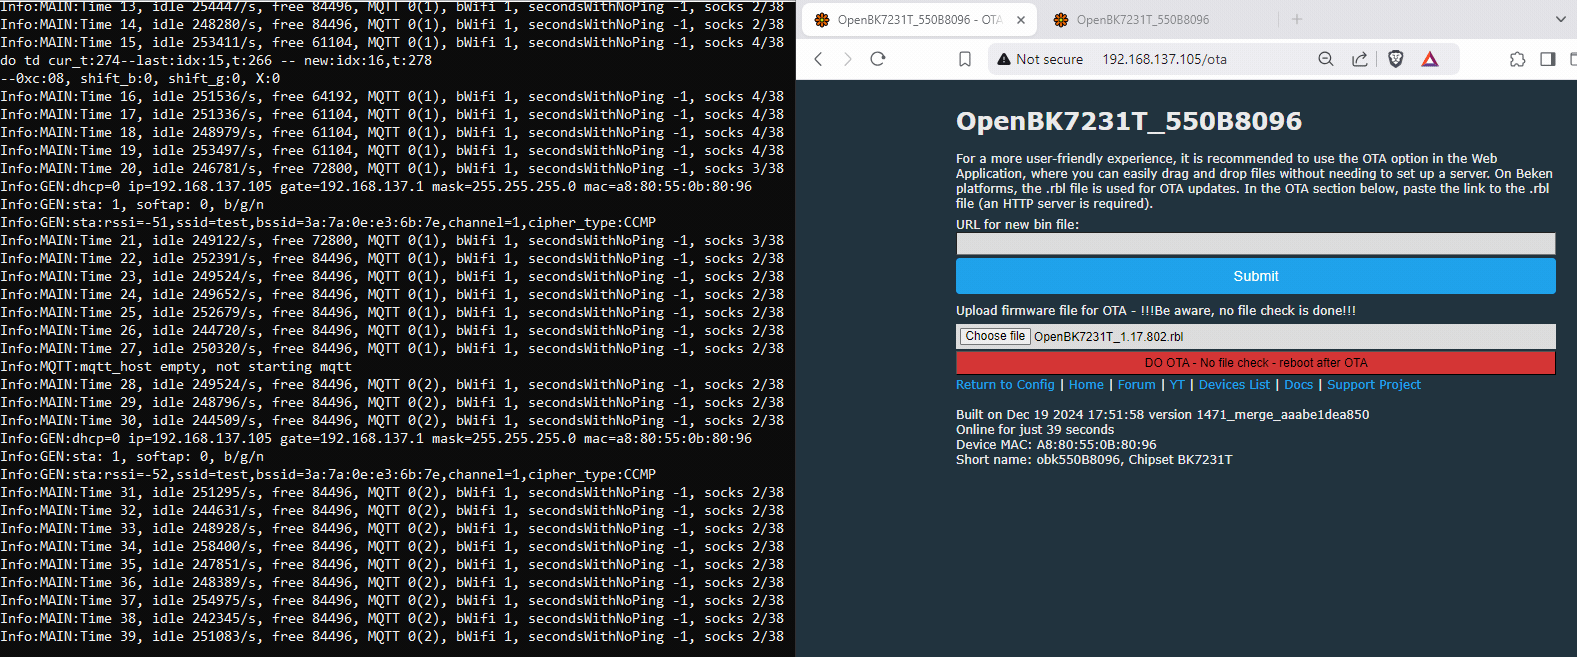Select the address bar URL 192.168.137.105/ota

[1165, 59]
